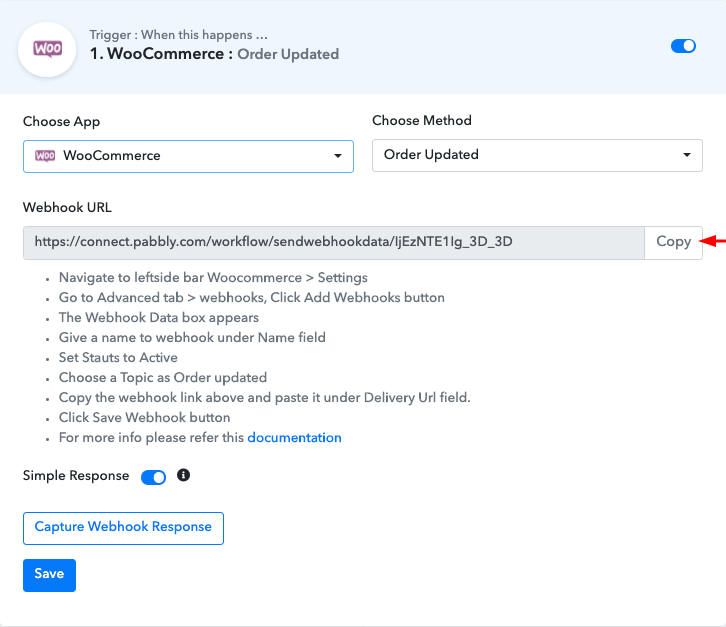726x627 pixels.
Task: Open the Choose App WooCommerce dropdown
Action: click(x=188, y=156)
